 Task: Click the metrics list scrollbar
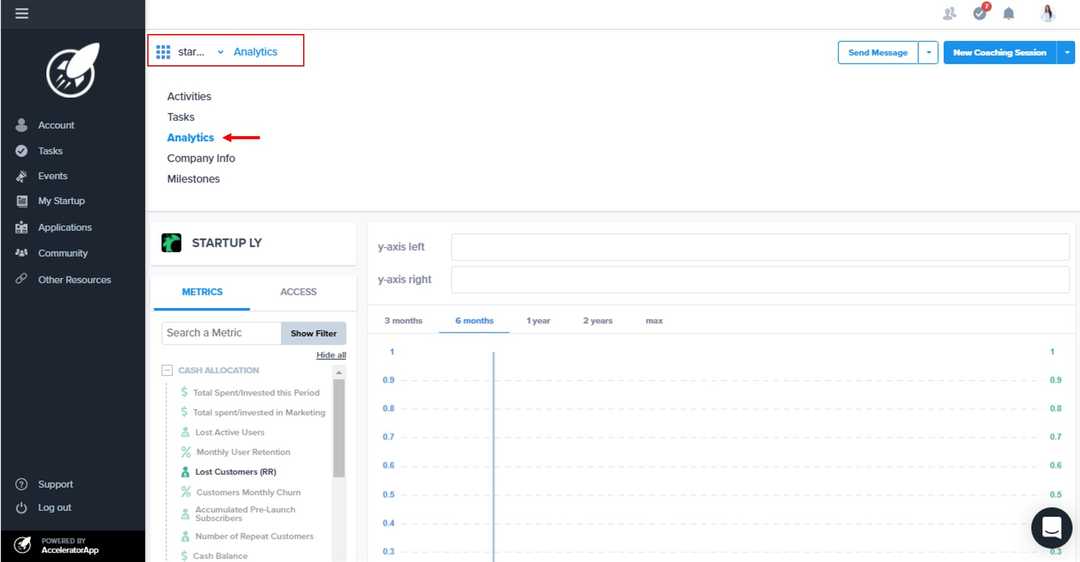tap(338, 427)
